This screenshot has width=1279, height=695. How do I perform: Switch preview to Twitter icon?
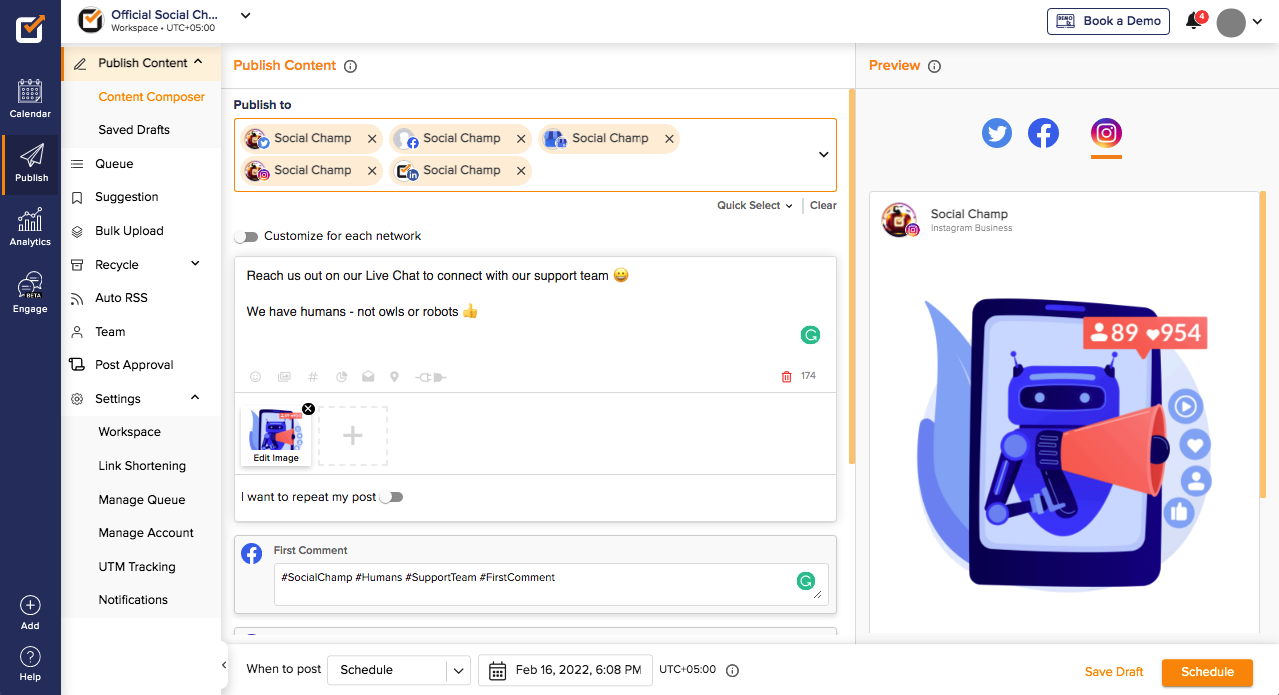[996, 133]
